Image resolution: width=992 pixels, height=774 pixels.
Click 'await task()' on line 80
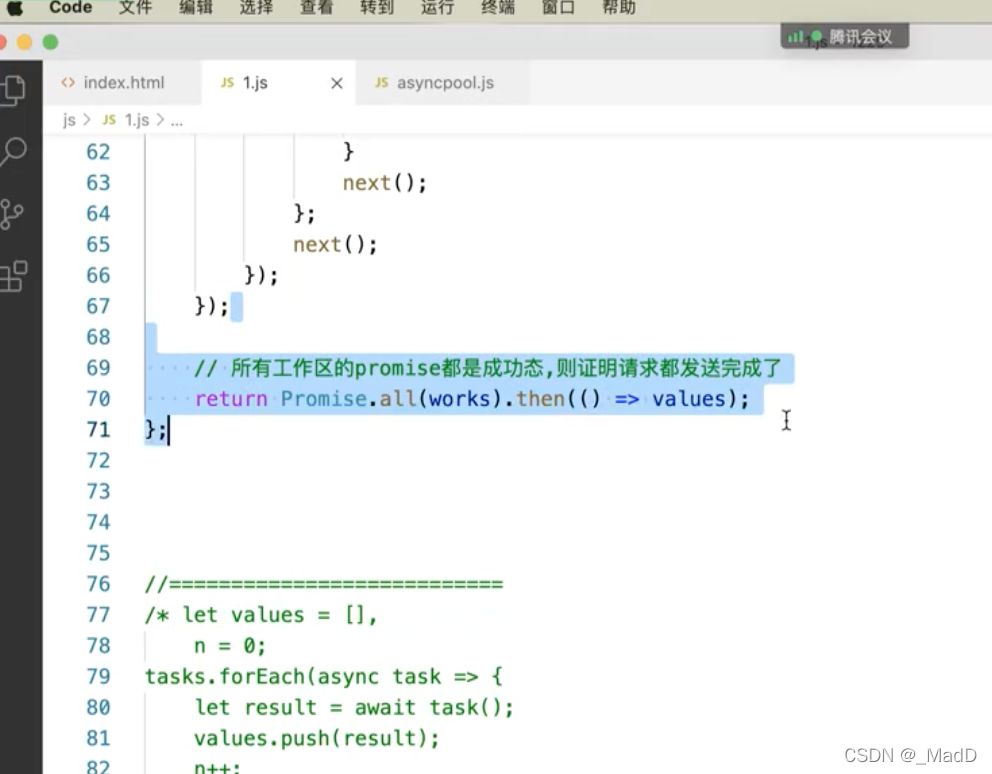(x=428, y=708)
